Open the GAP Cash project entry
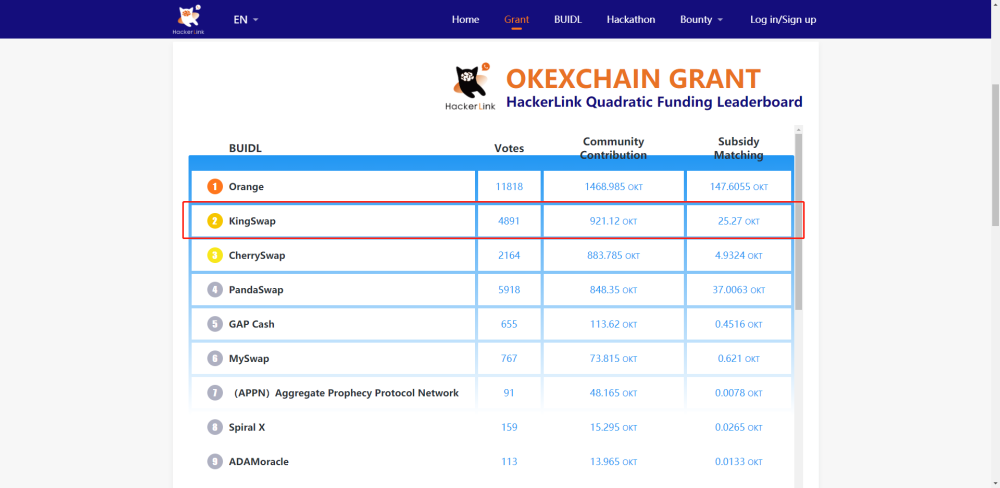 251,324
